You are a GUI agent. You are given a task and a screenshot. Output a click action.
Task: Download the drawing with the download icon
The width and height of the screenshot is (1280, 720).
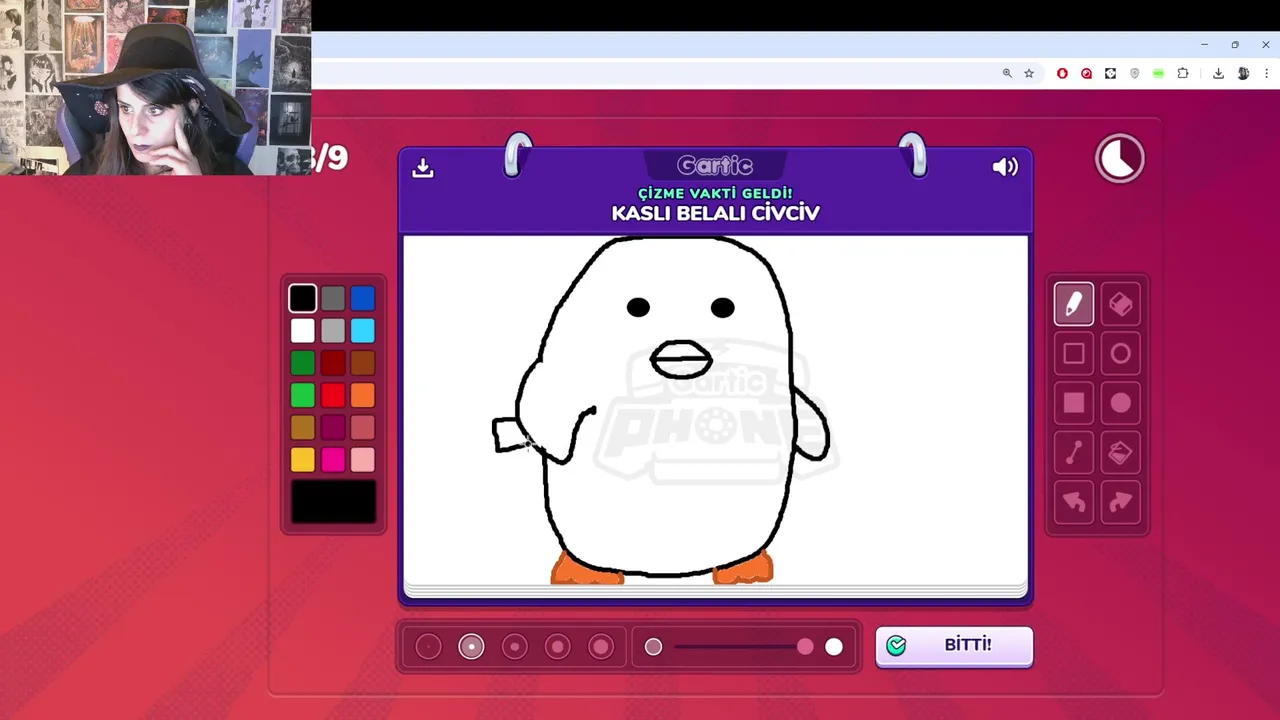[x=423, y=168]
